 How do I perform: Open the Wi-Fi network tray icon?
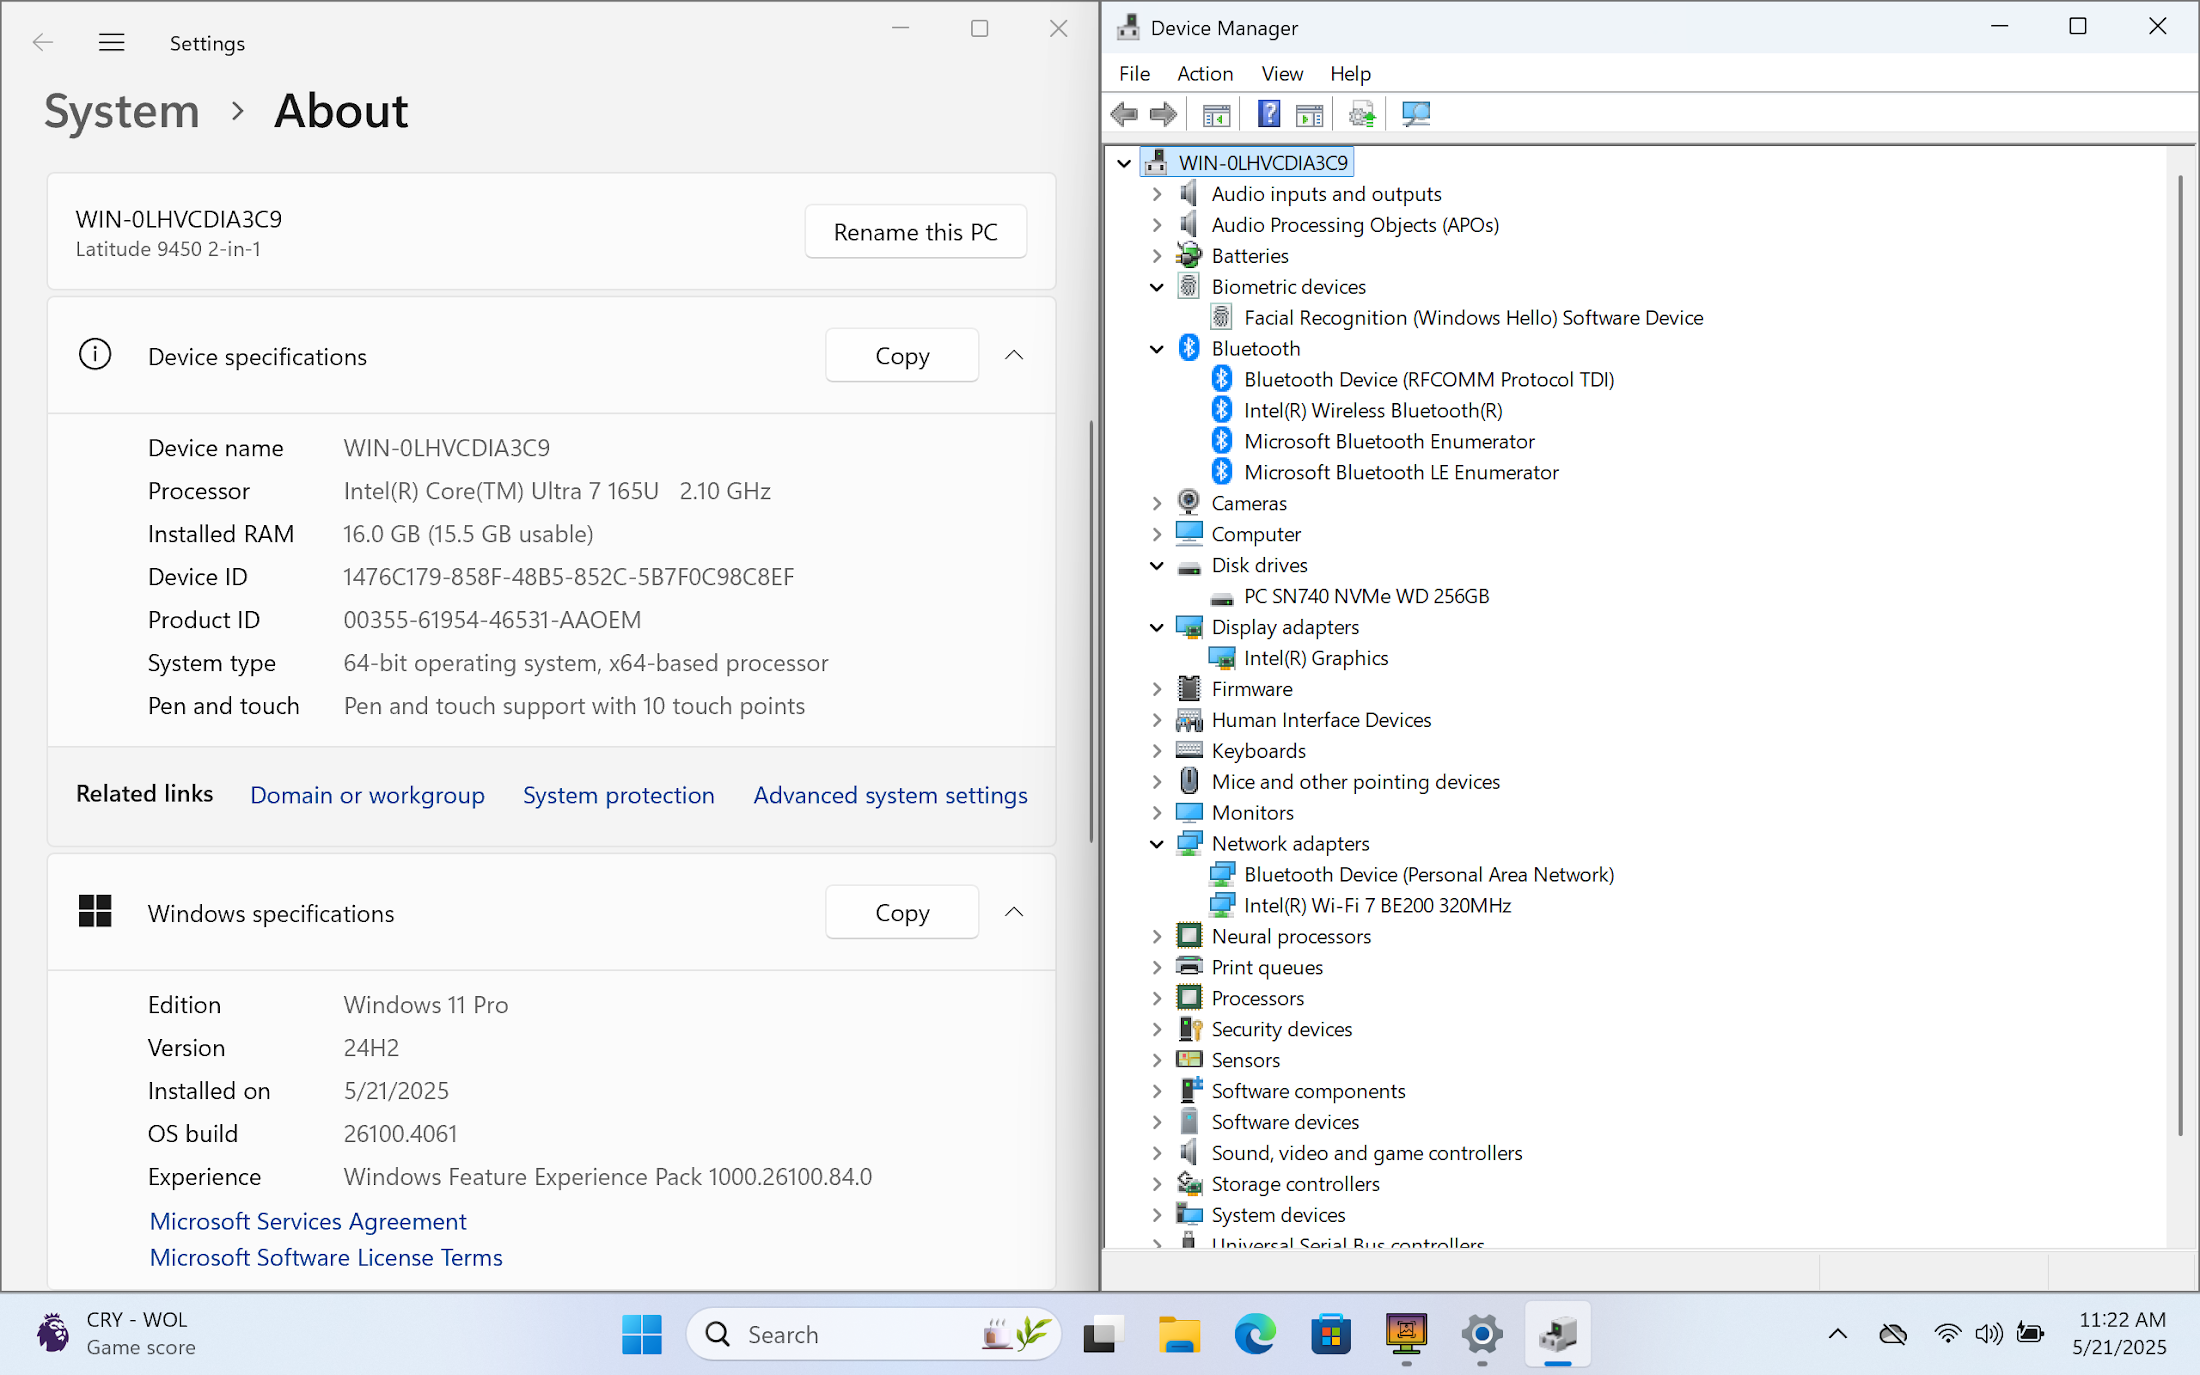pos(1947,1334)
